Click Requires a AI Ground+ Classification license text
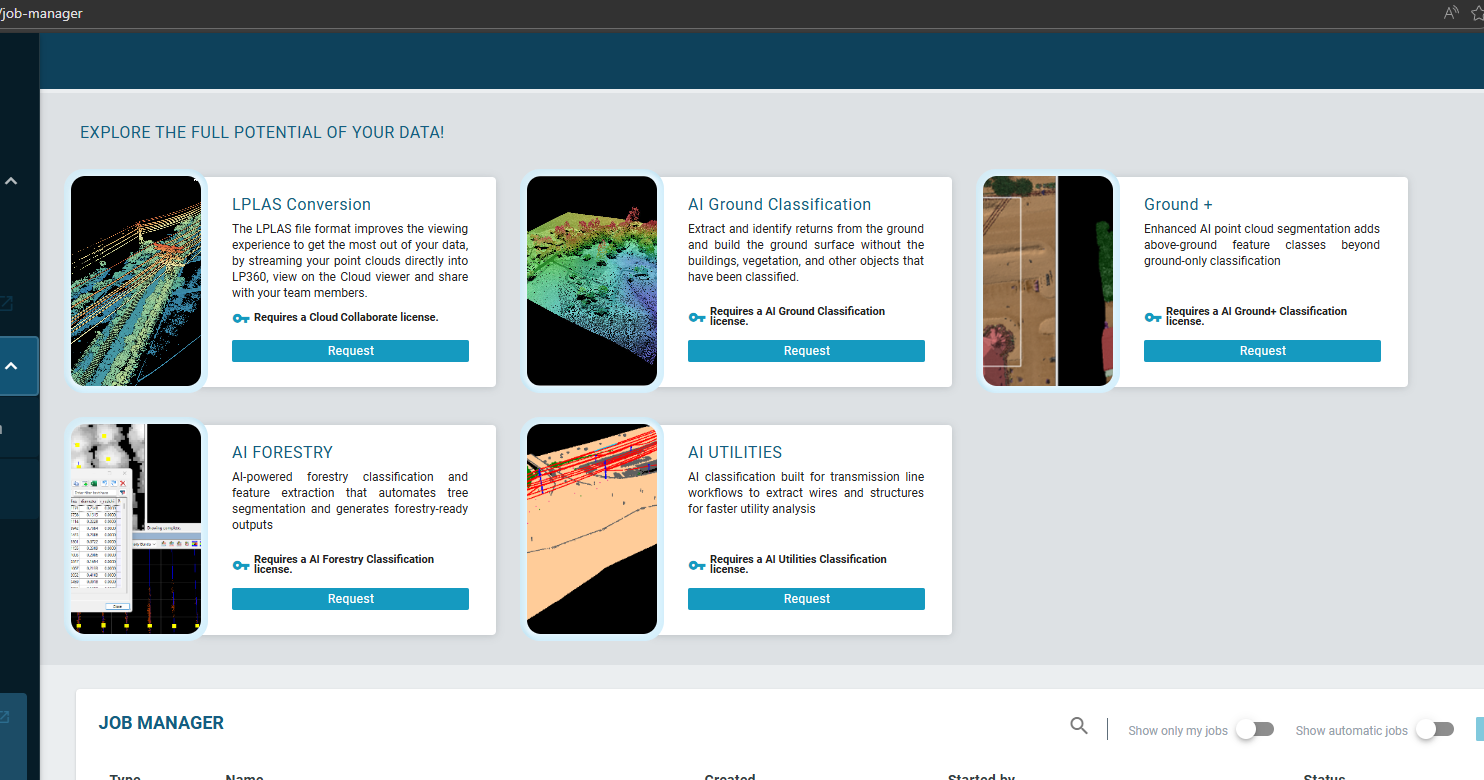 [1256, 316]
